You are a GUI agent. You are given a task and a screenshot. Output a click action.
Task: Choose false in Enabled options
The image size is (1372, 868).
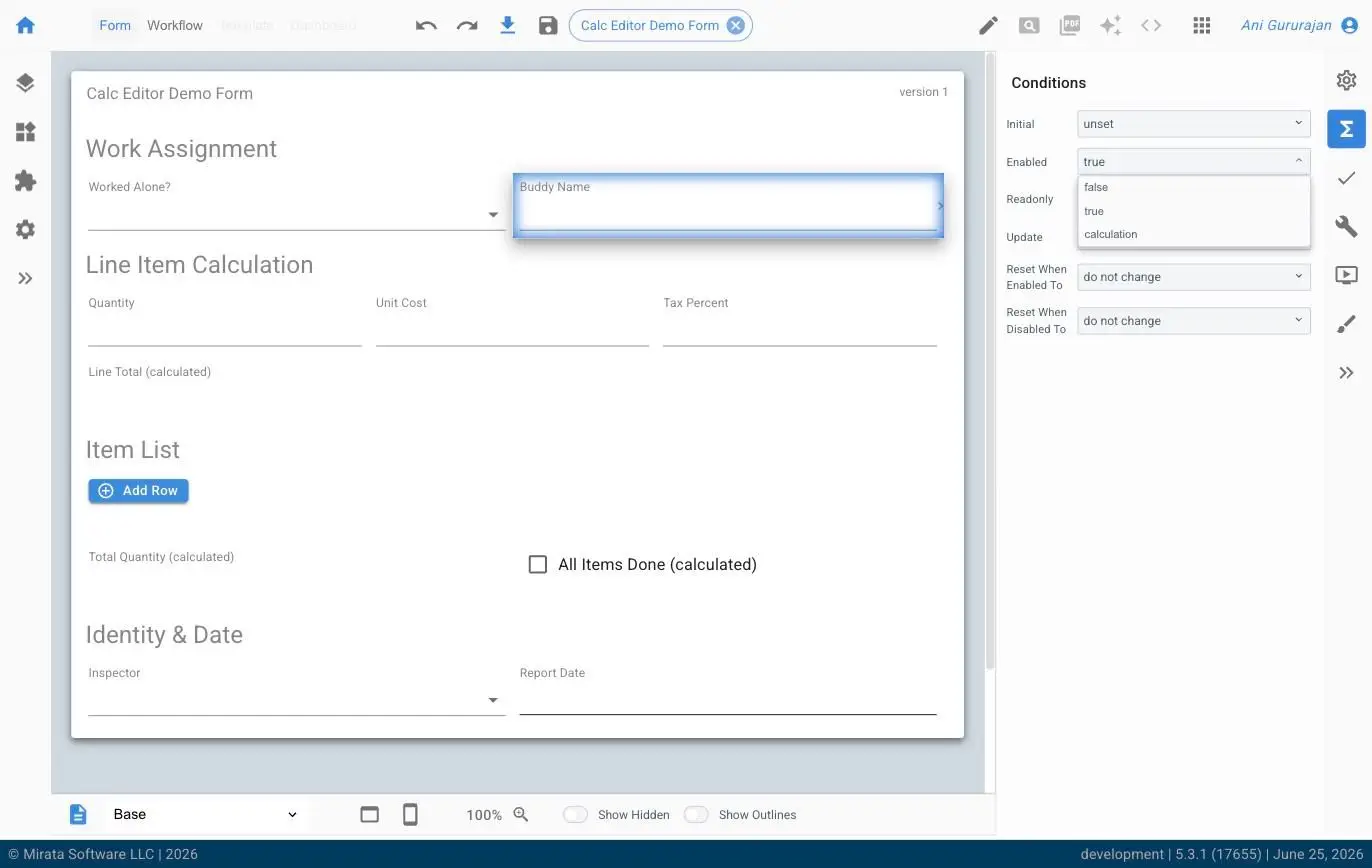click(1194, 187)
